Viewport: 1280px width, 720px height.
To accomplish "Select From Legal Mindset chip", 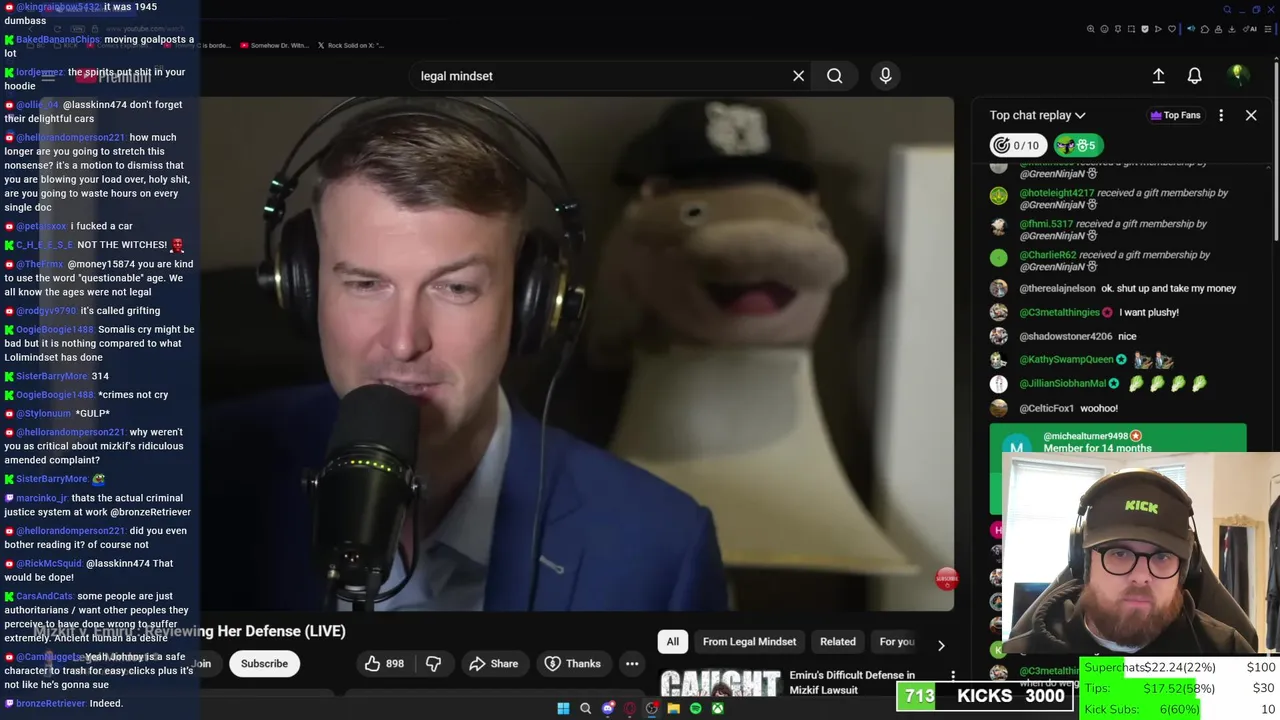I will [749, 642].
